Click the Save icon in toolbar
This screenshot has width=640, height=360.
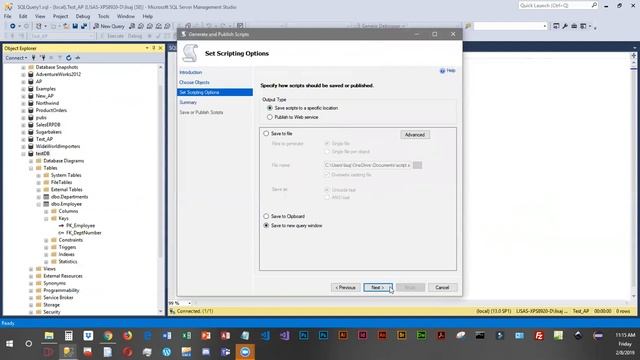tap(75, 26)
